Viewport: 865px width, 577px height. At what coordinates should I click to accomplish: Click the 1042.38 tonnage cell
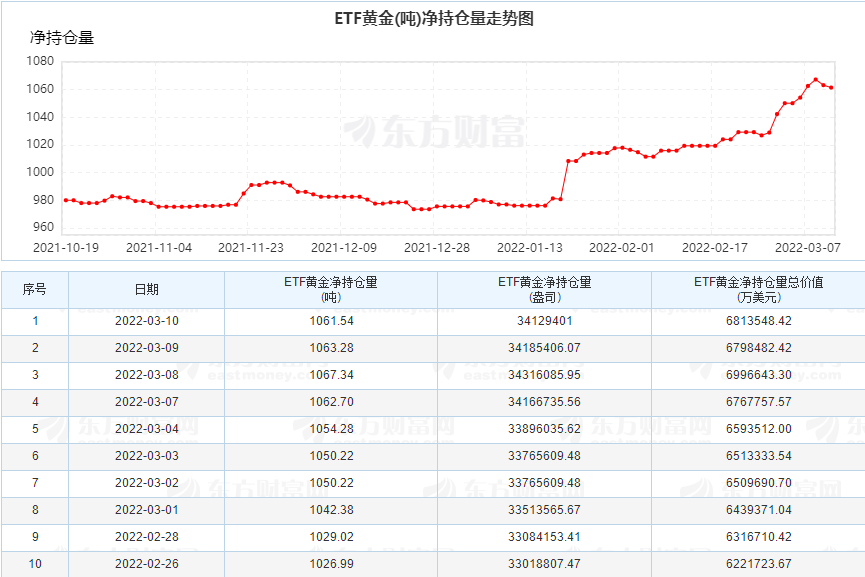[x=331, y=510]
